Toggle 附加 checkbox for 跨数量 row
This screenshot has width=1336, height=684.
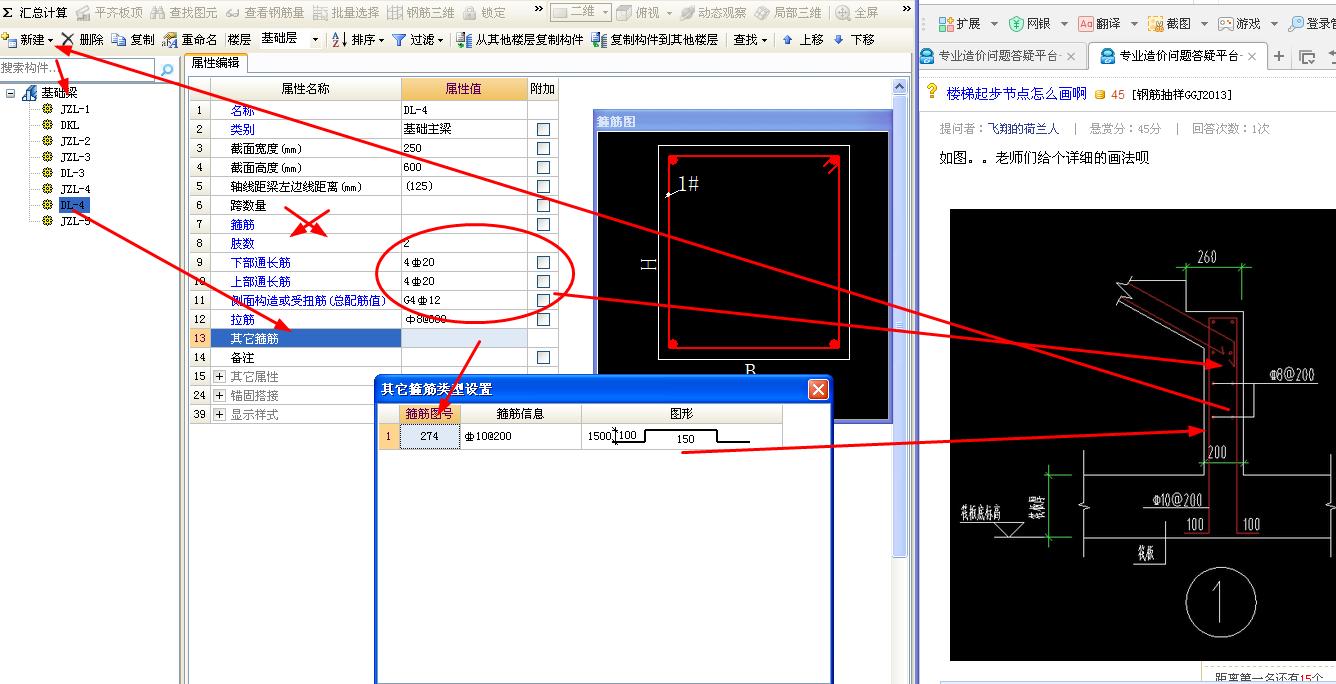543,205
